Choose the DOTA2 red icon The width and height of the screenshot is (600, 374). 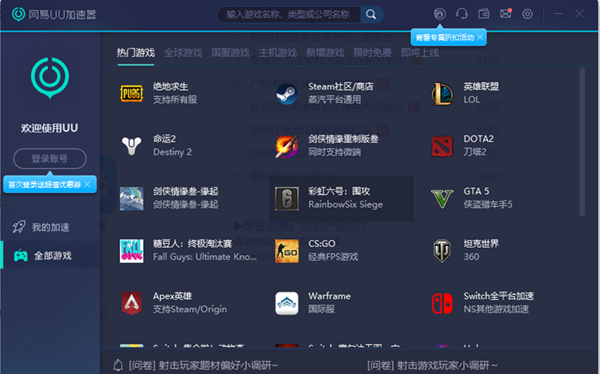click(x=442, y=146)
